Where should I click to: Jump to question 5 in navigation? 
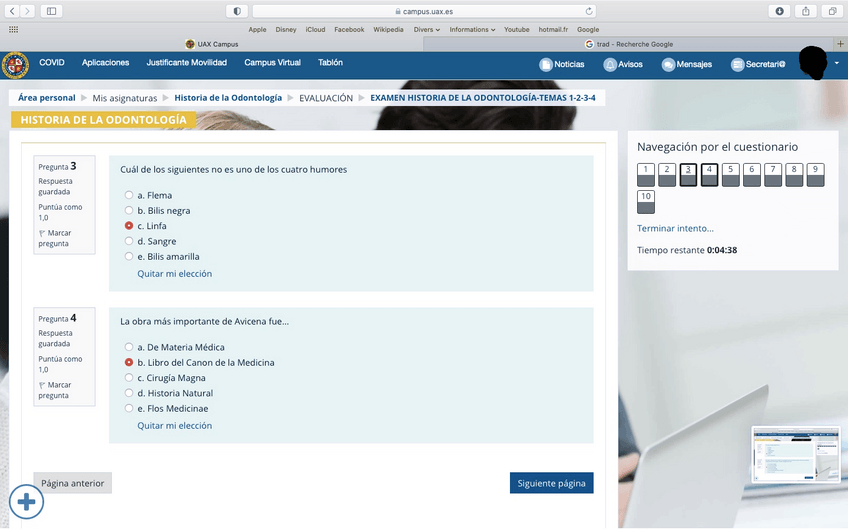tap(731, 175)
